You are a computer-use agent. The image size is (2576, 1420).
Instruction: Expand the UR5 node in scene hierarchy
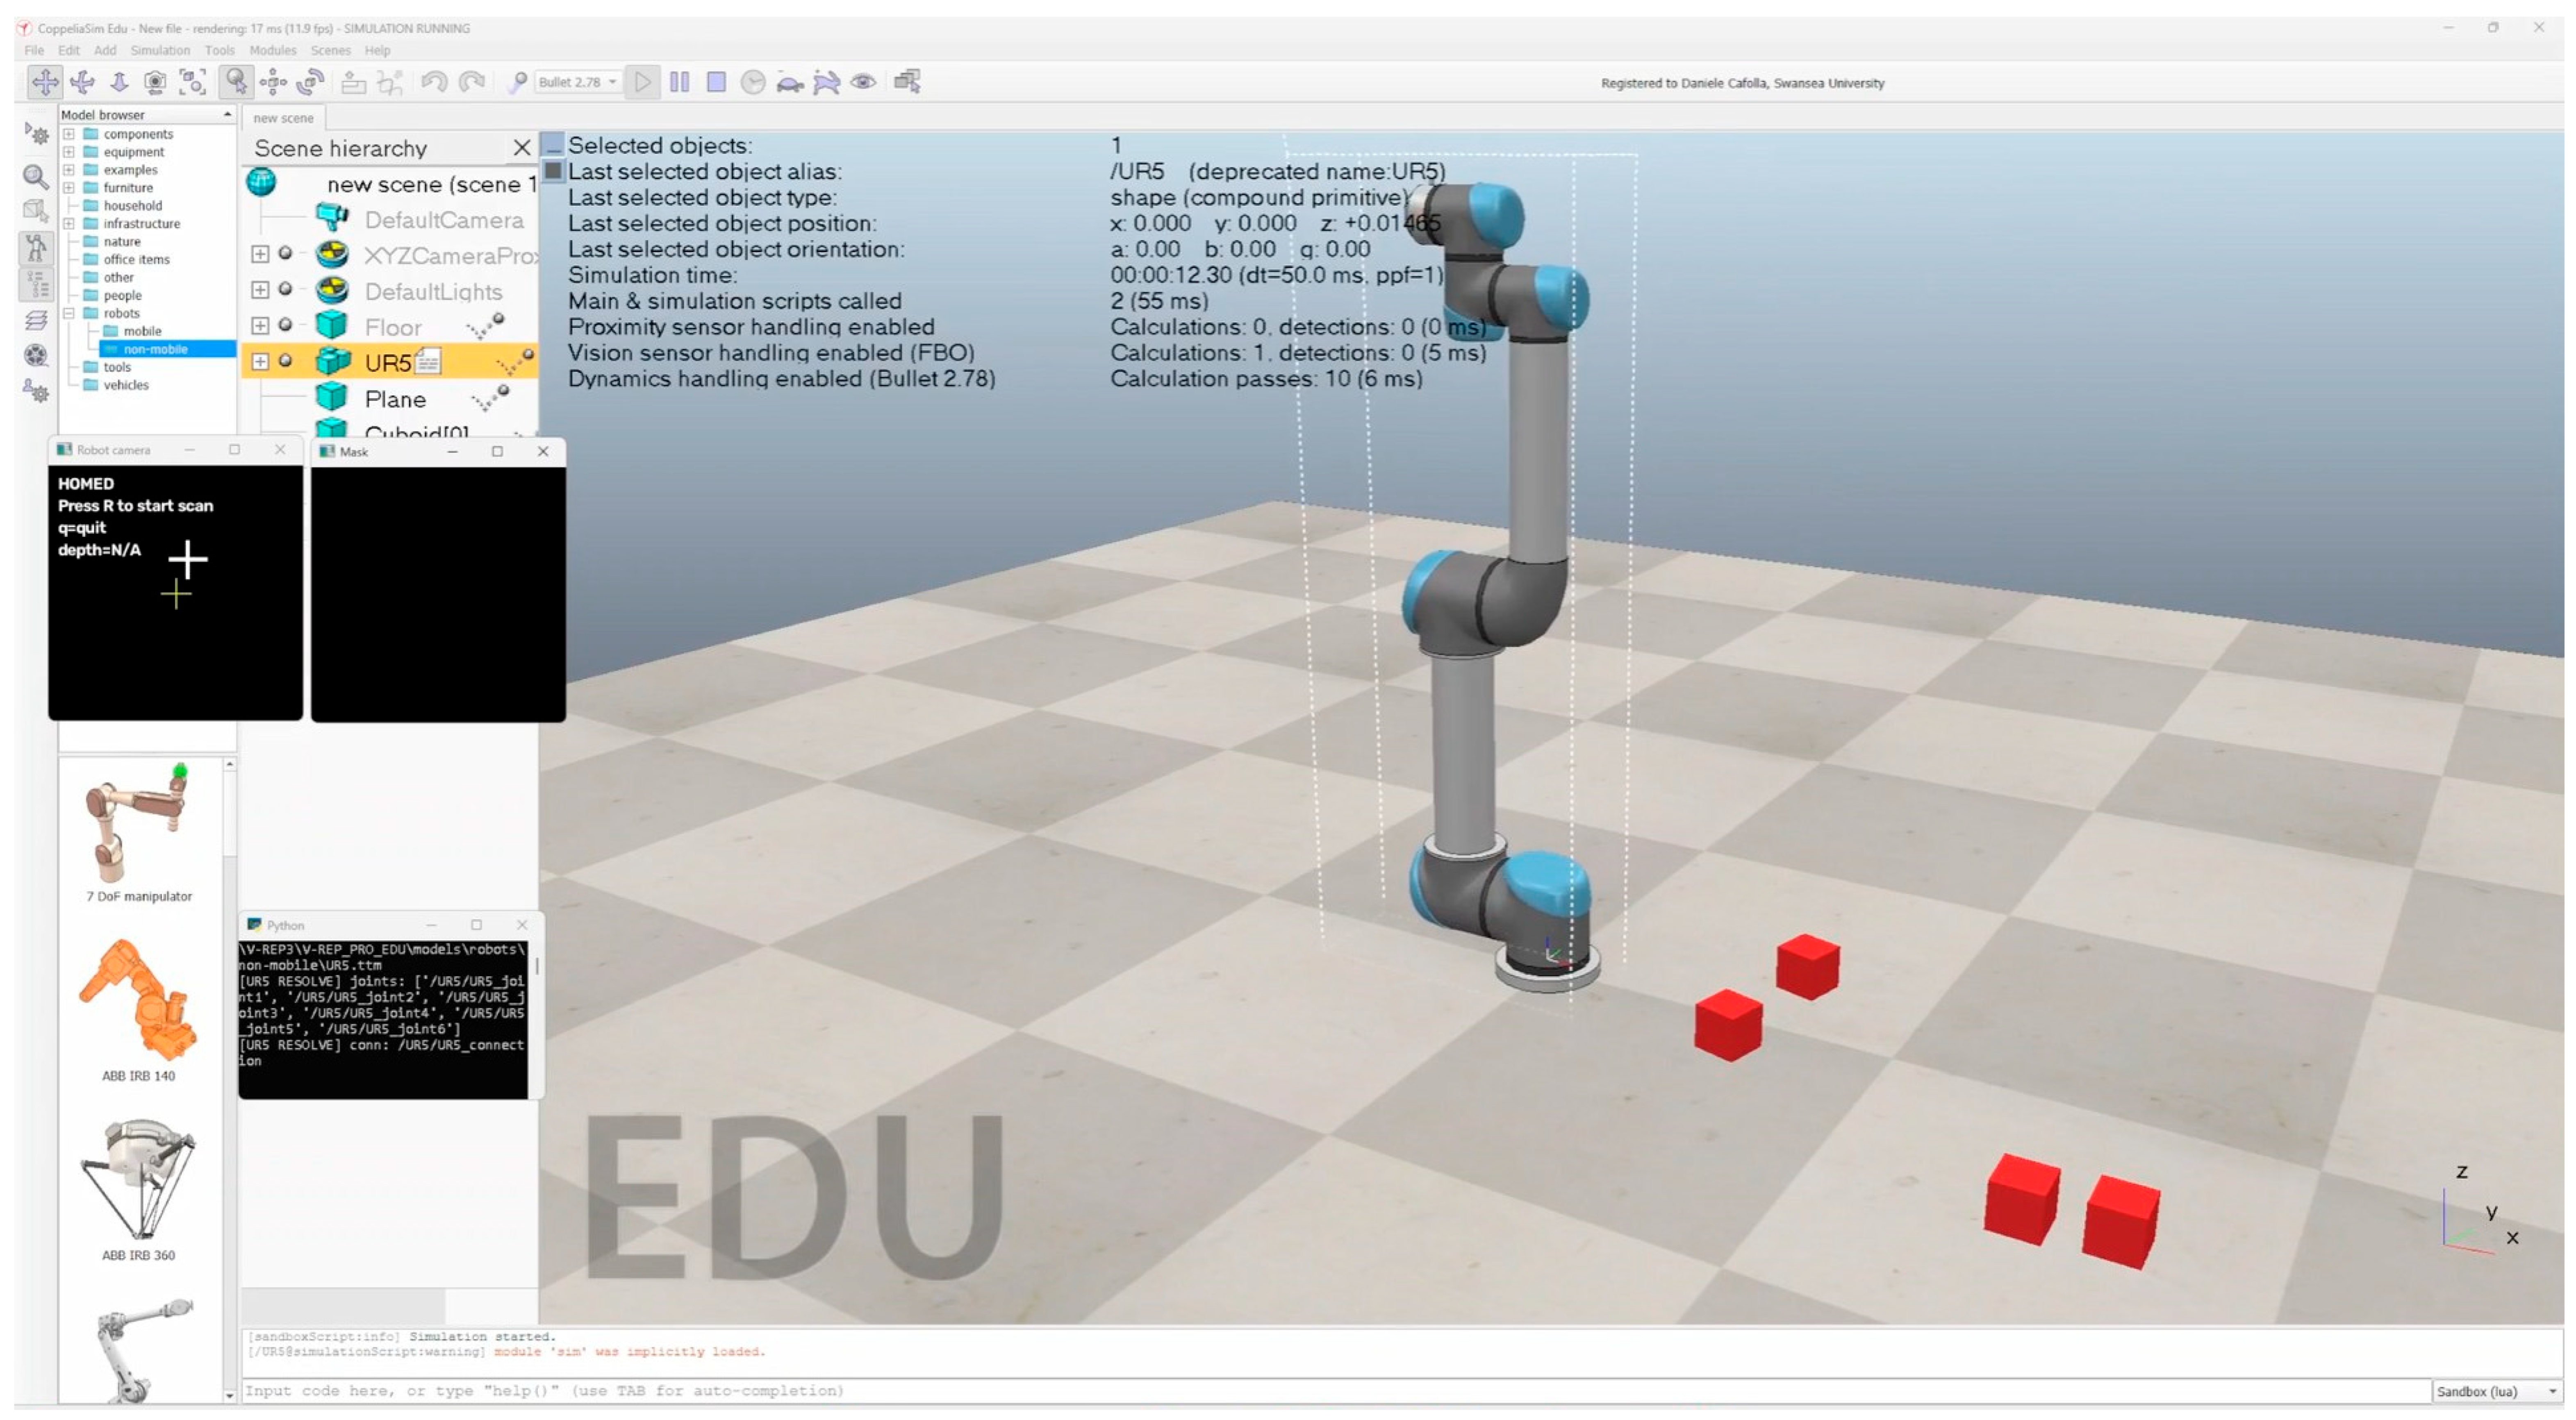pos(260,361)
